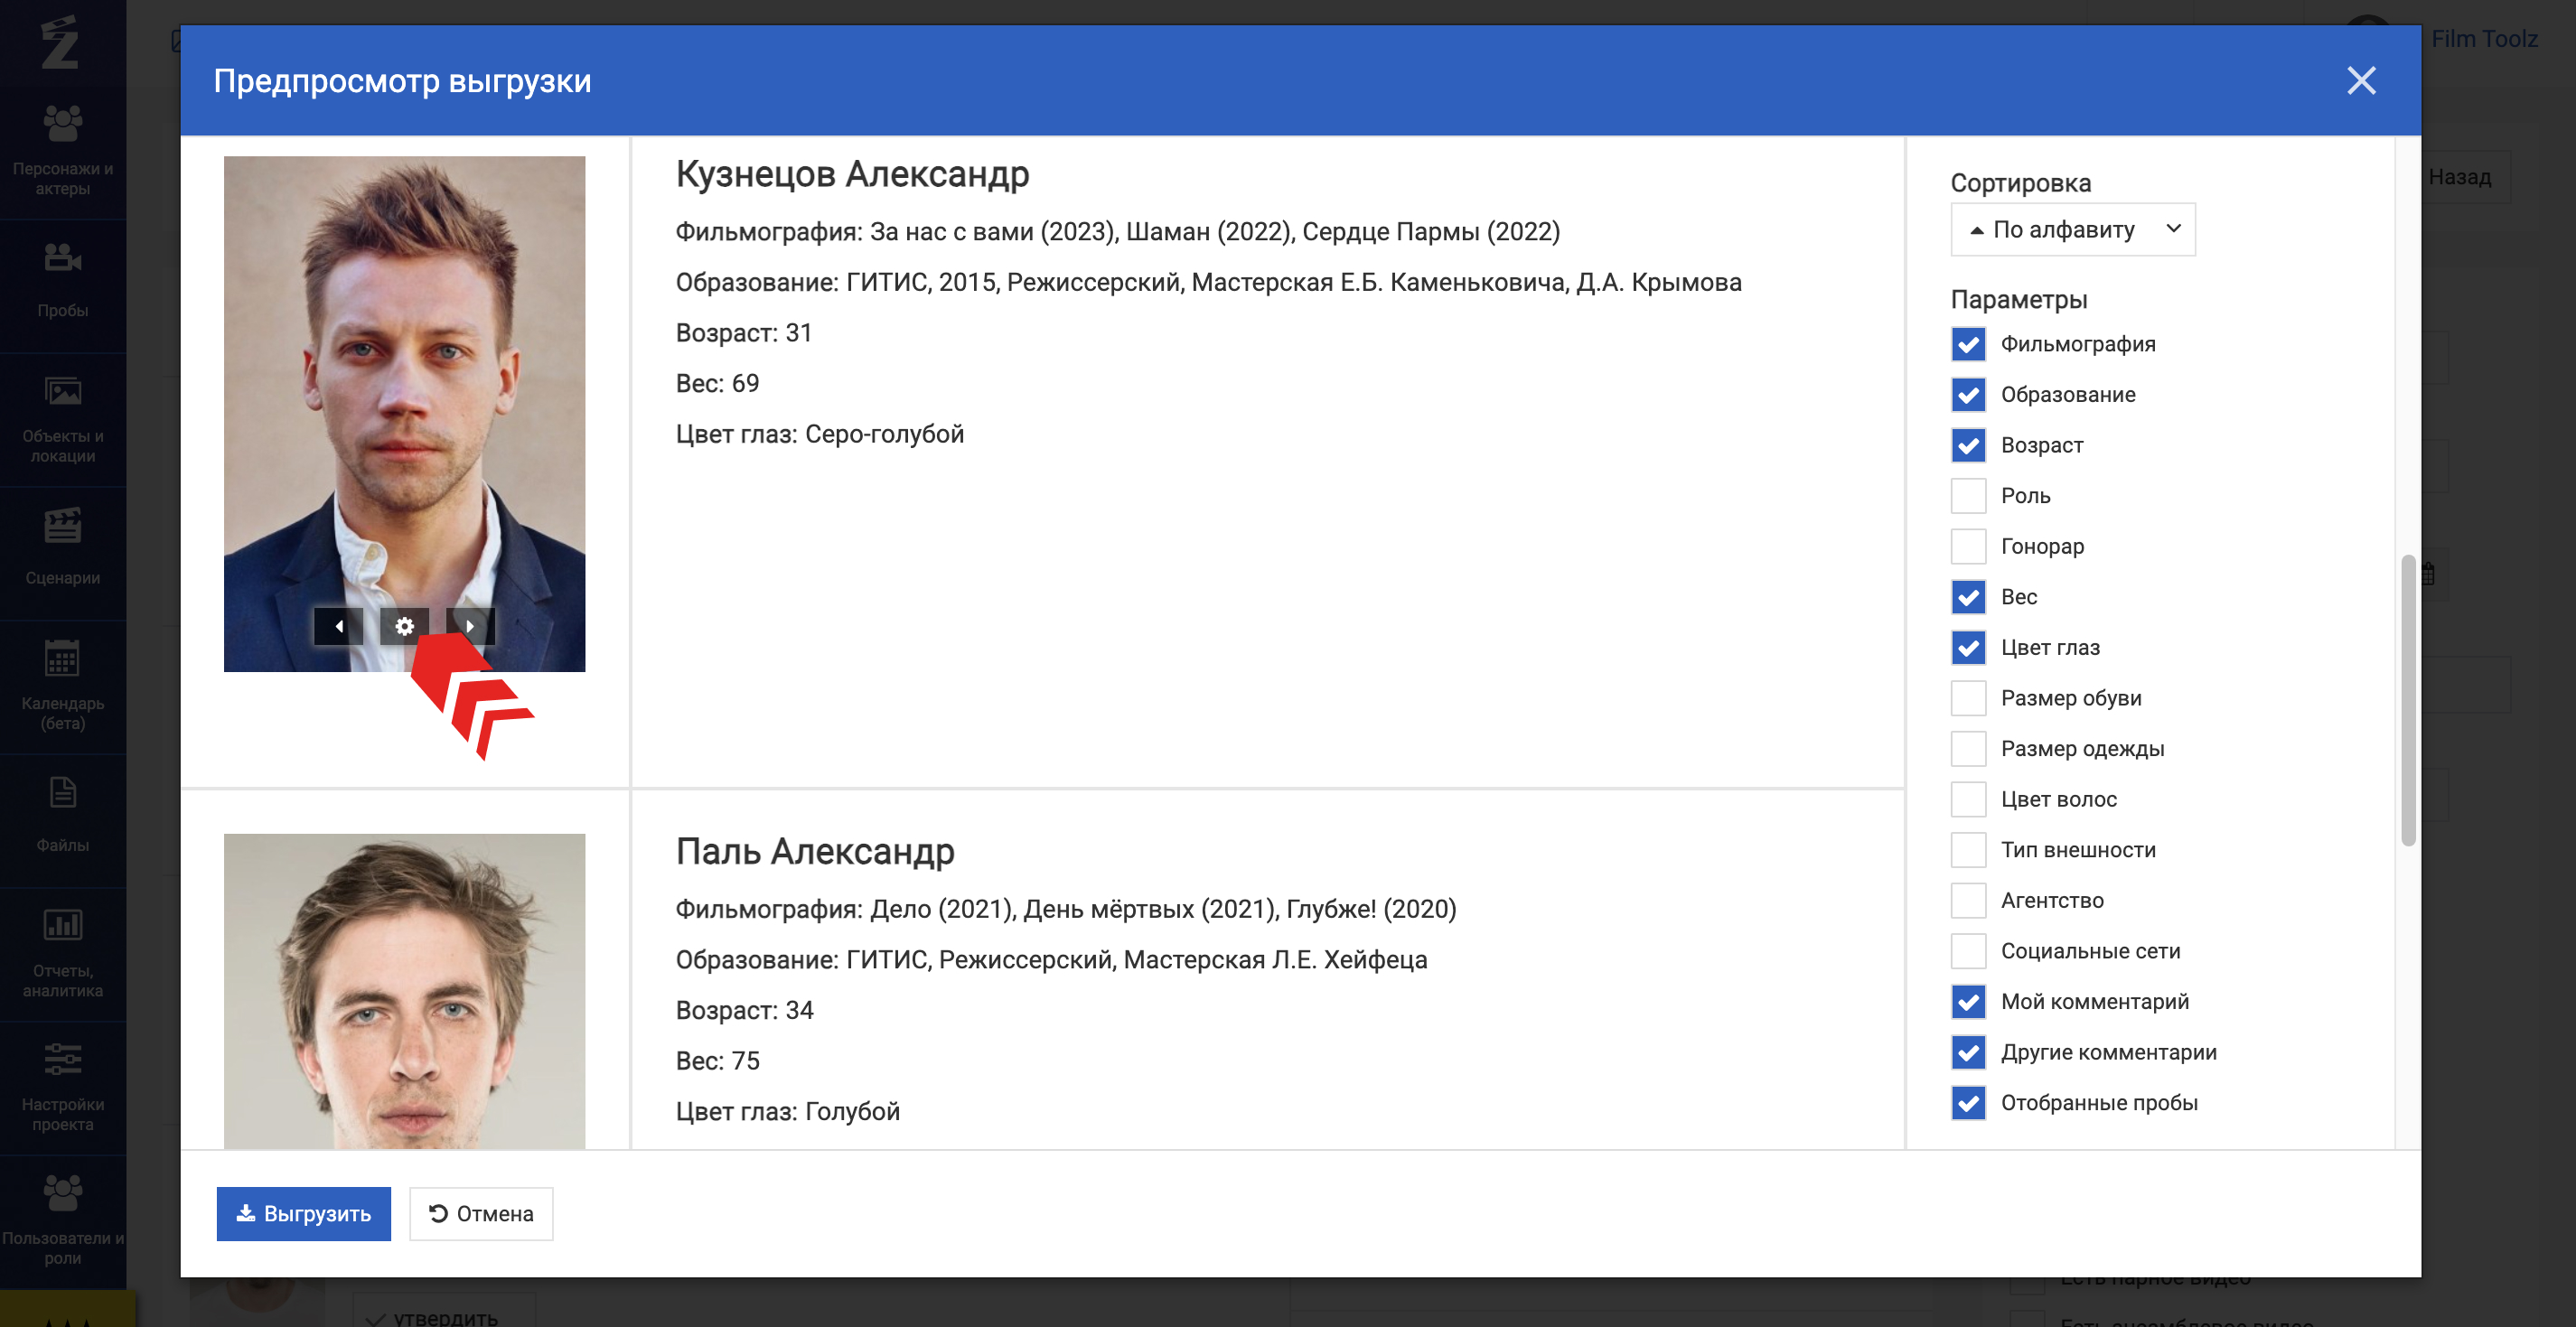The width and height of the screenshot is (2576, 1327).
Task: Click Паль Александр portrait photo
Action: tap(404, 991)
